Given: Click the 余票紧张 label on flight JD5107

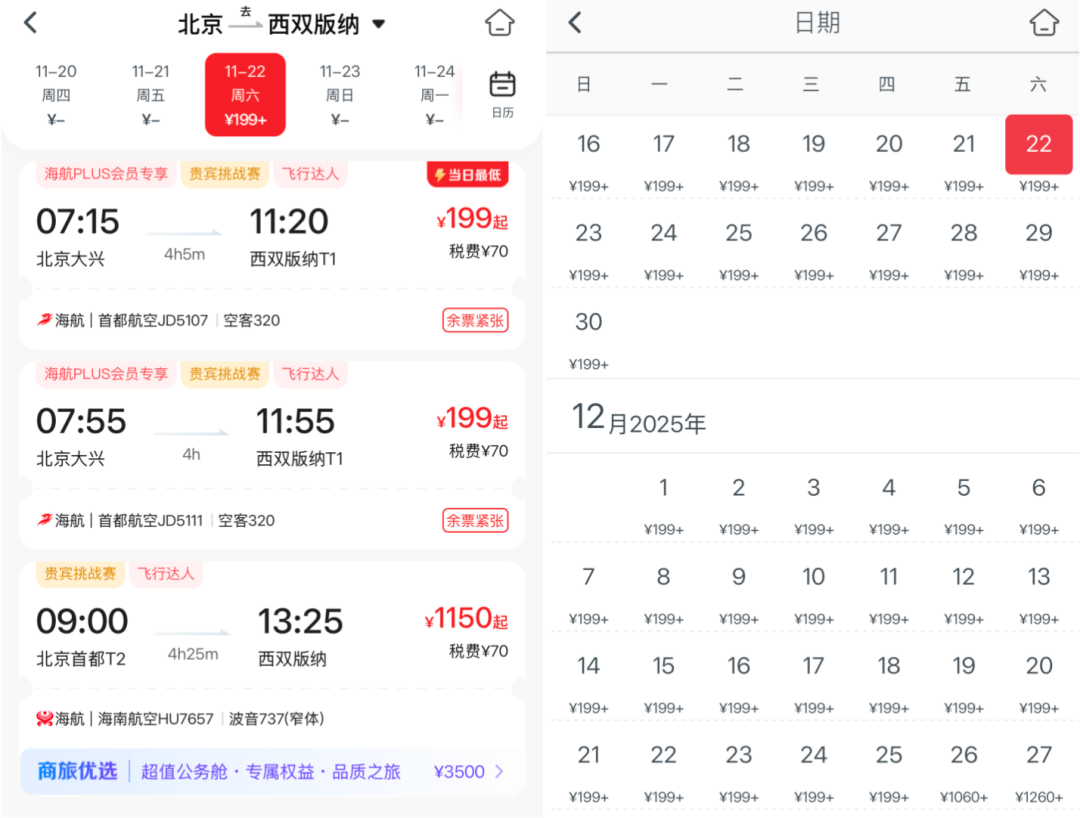Looking at the screenshot, I should pyautogui.click(x=475, y=320).
